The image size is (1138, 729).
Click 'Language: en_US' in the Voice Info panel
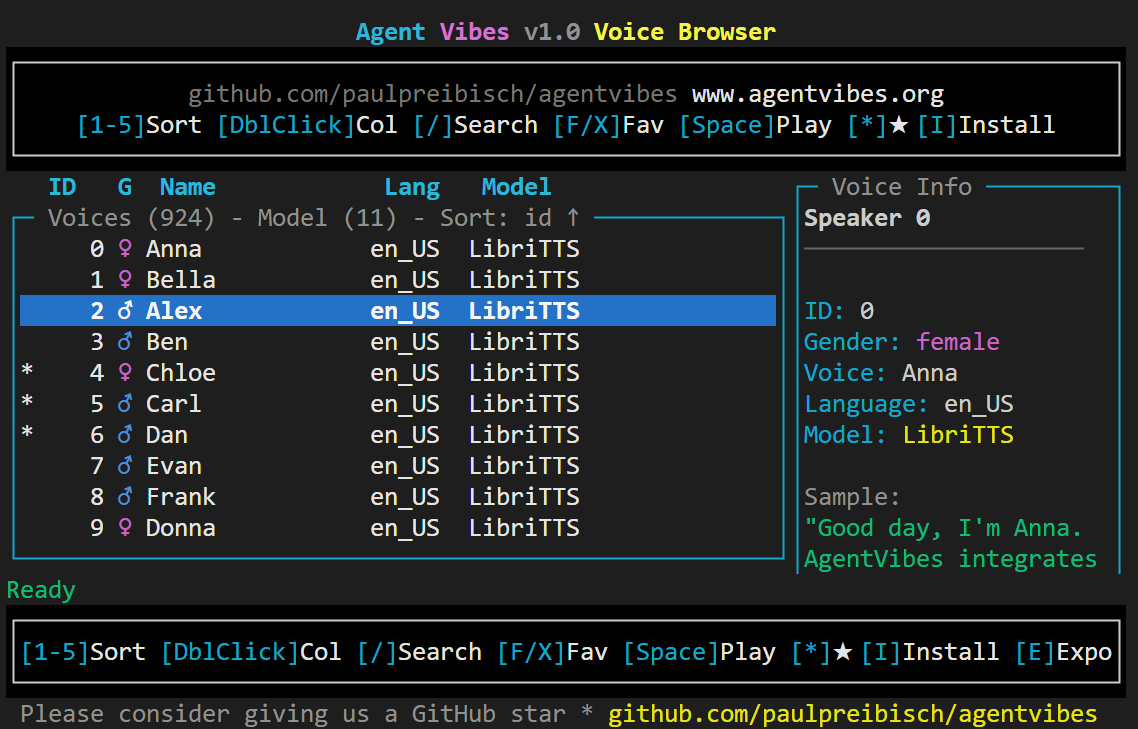(x=909, y=404)
